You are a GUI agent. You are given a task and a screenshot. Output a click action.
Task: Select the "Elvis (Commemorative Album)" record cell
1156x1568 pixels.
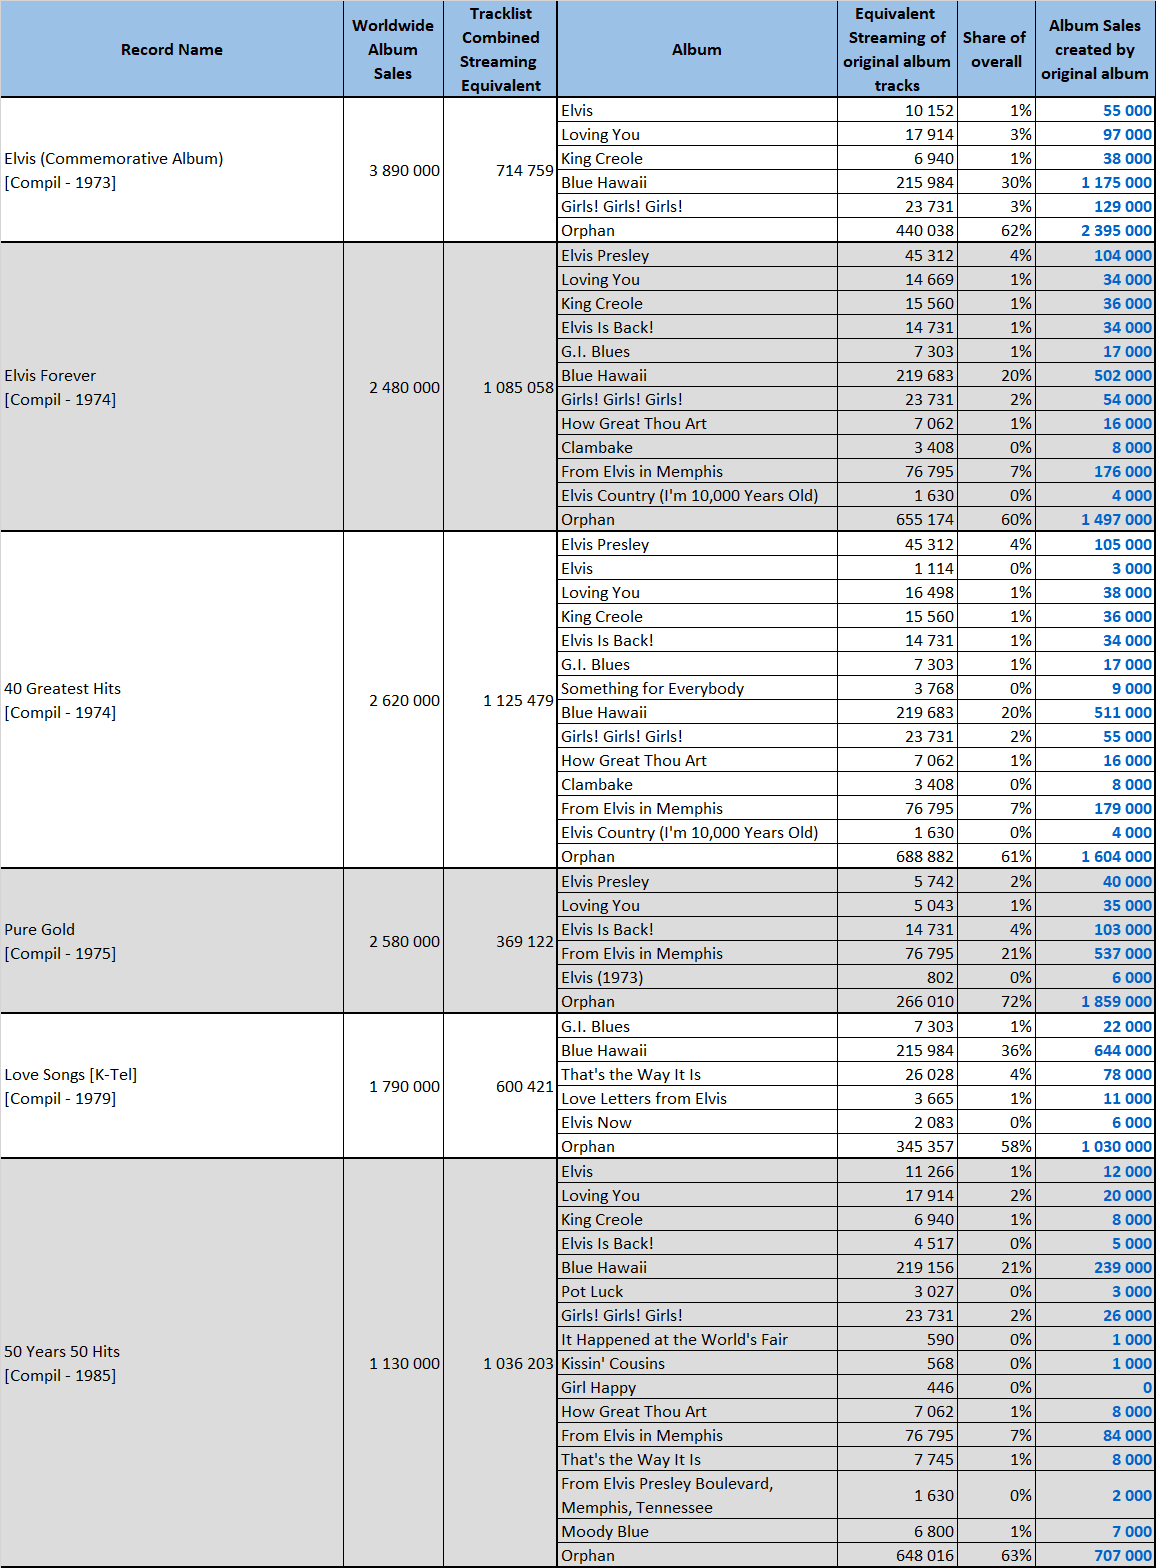click(x=172, y=170)
